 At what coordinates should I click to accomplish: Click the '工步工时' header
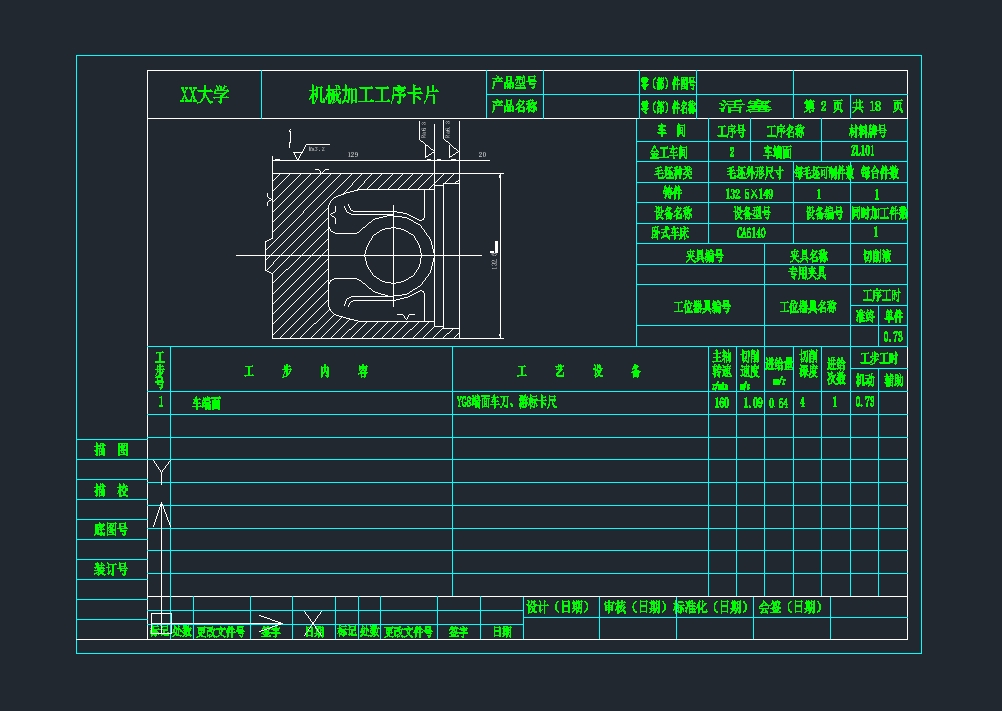click(x=879, y=358)
